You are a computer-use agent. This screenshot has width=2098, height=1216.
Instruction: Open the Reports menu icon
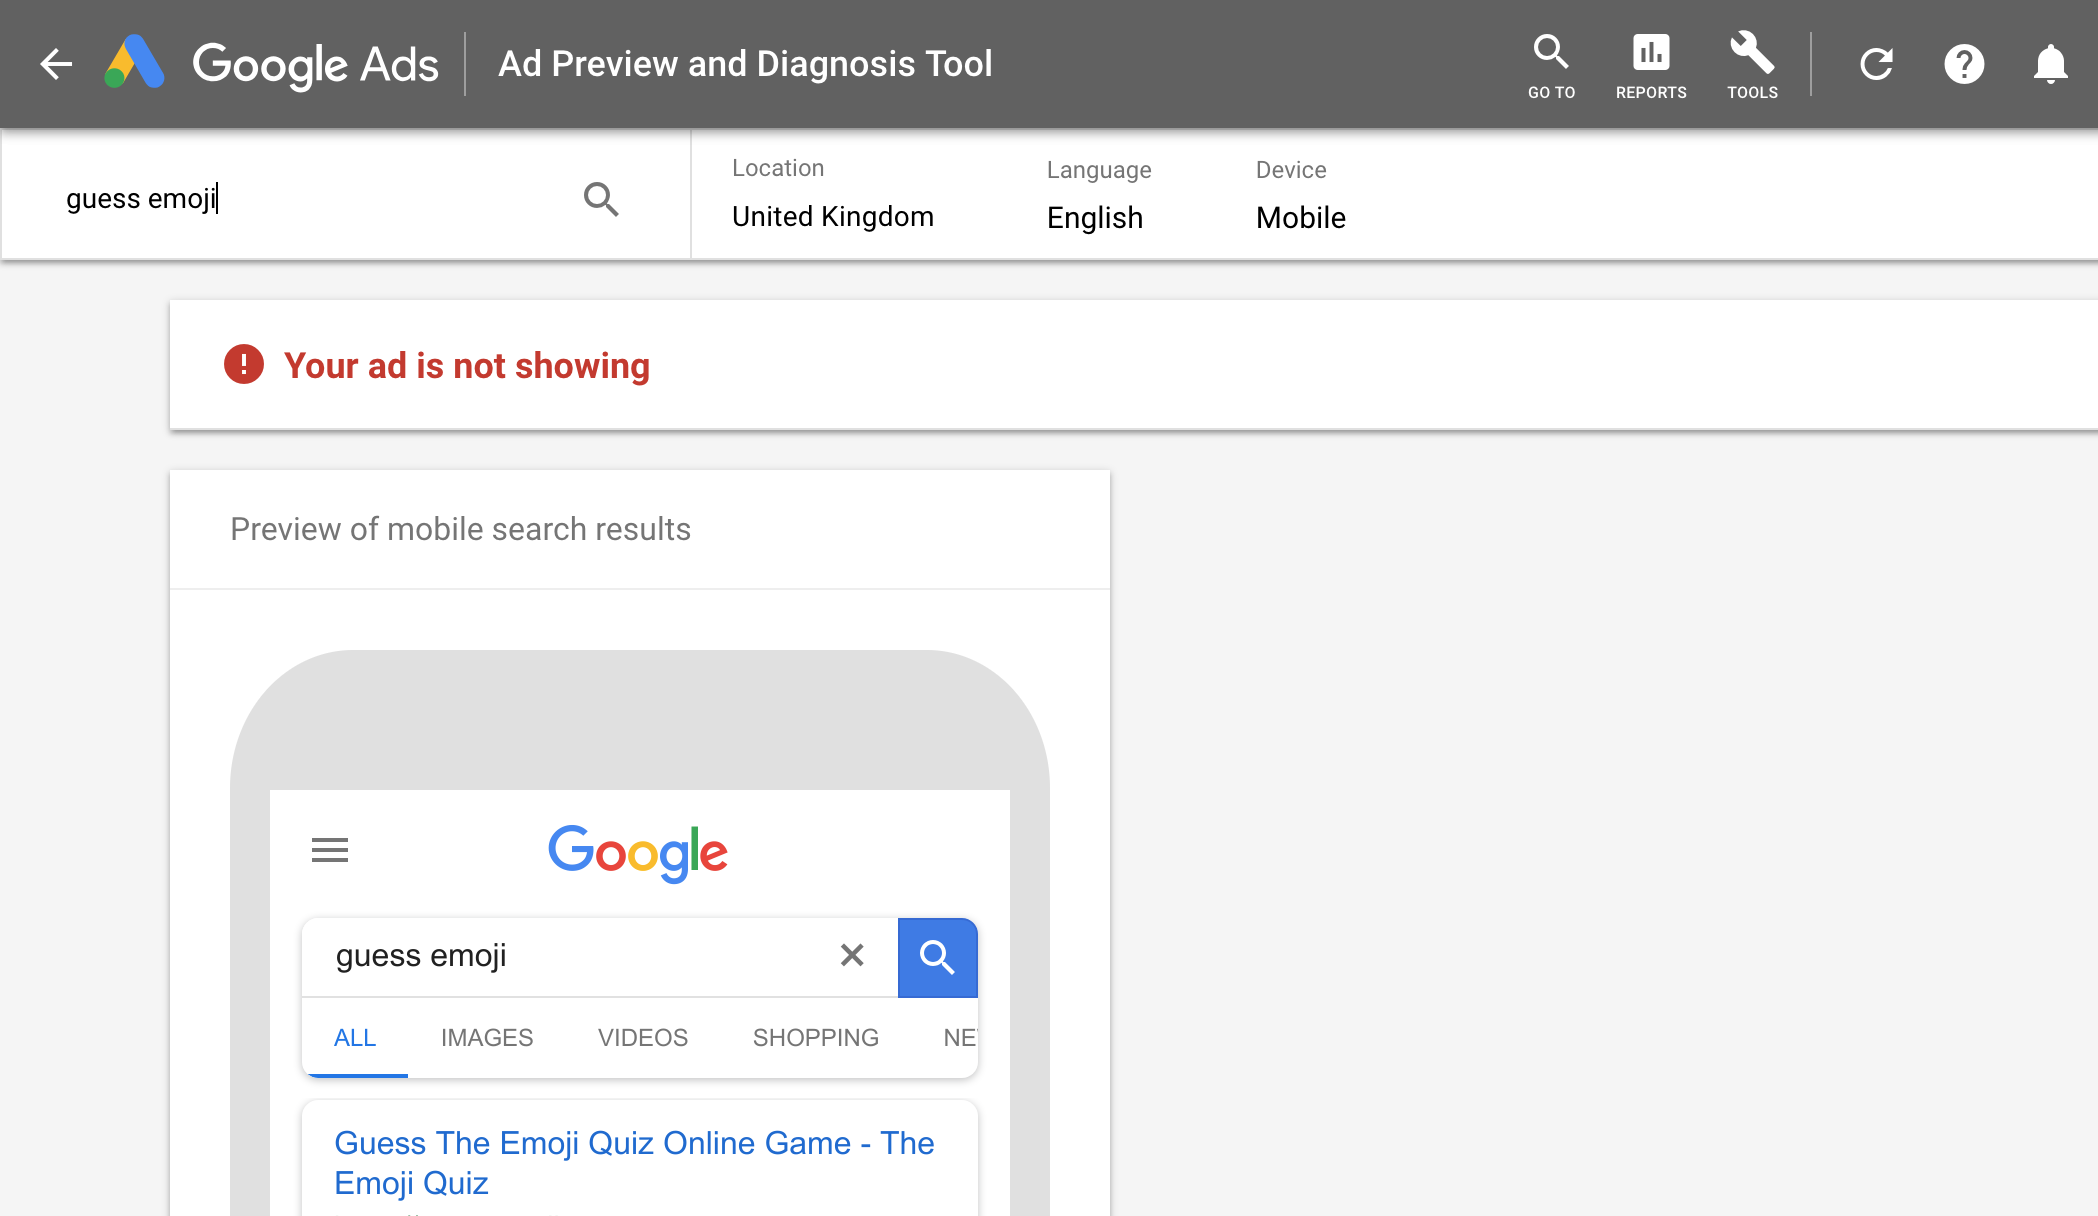1651,66
